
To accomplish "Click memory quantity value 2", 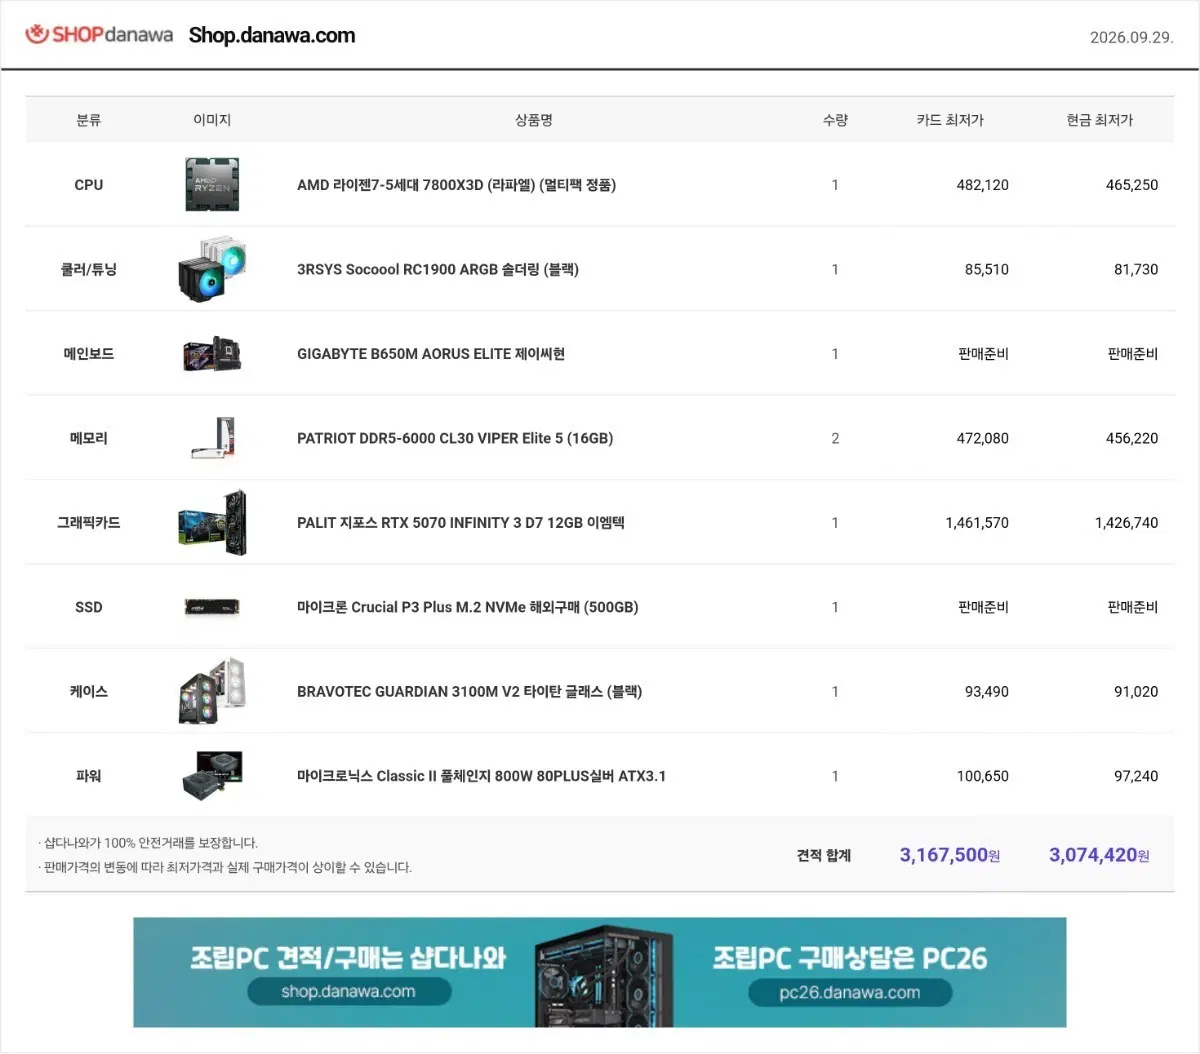I will (835, 438).
